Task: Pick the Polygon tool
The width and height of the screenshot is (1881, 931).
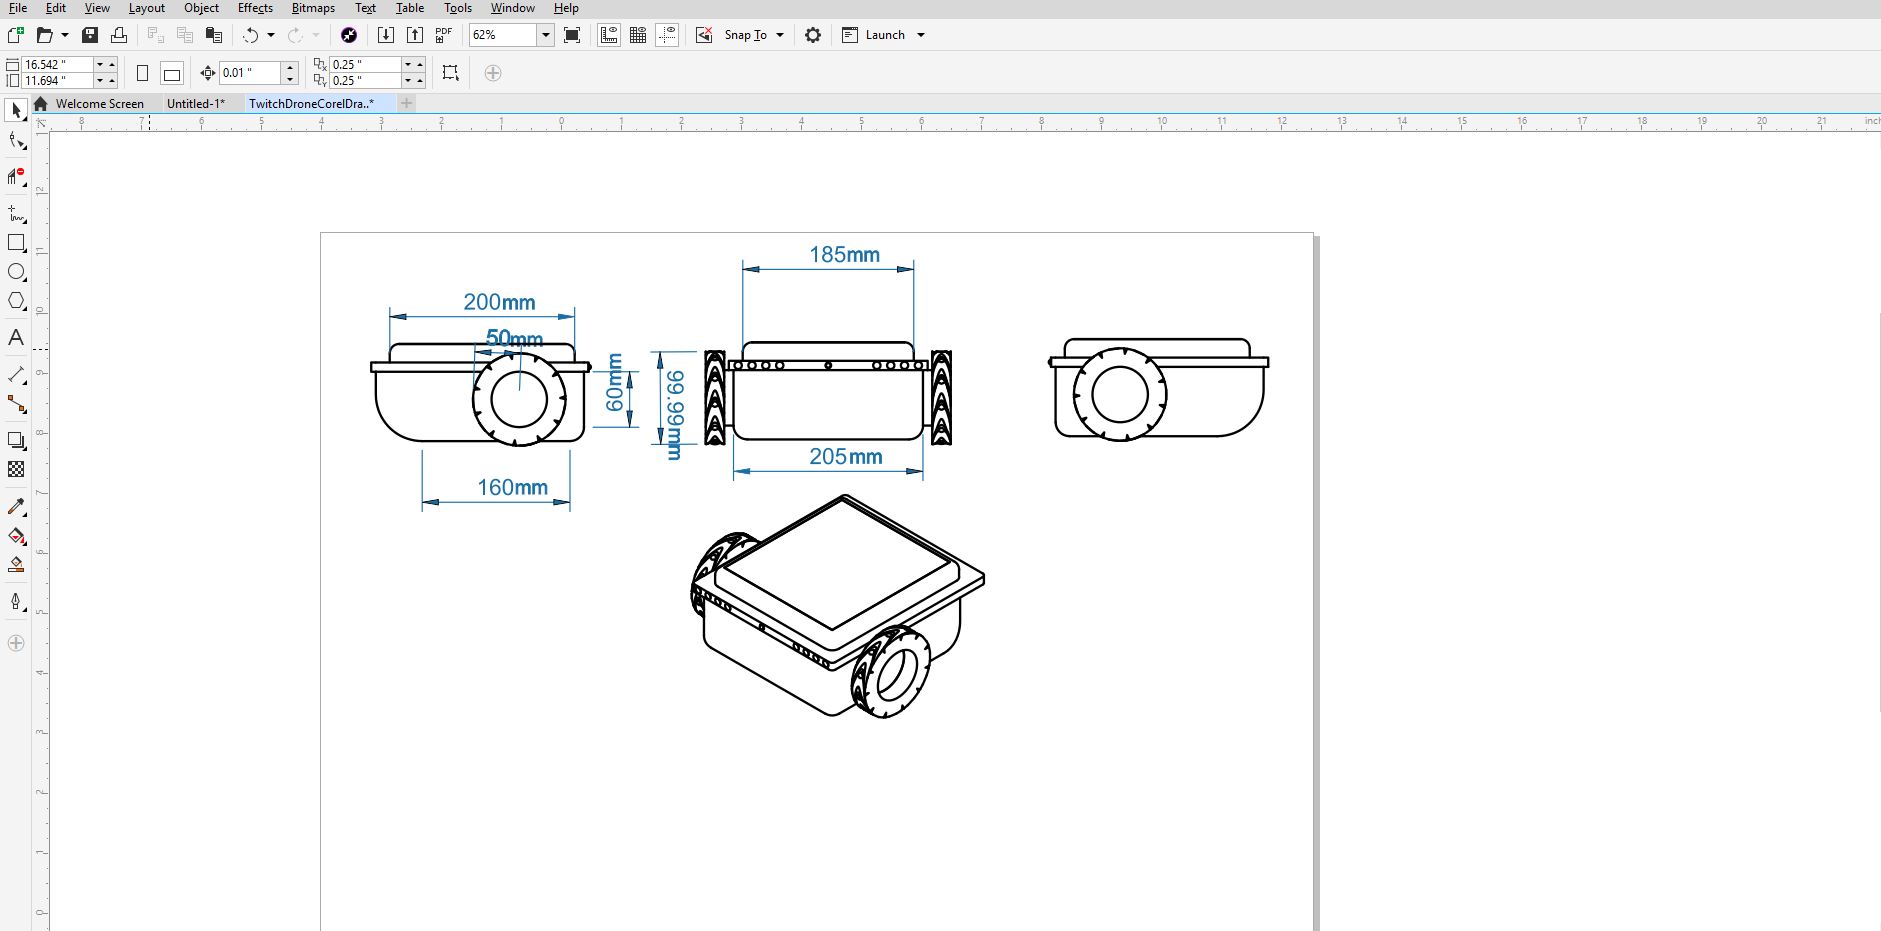Action: click(16, 301)
